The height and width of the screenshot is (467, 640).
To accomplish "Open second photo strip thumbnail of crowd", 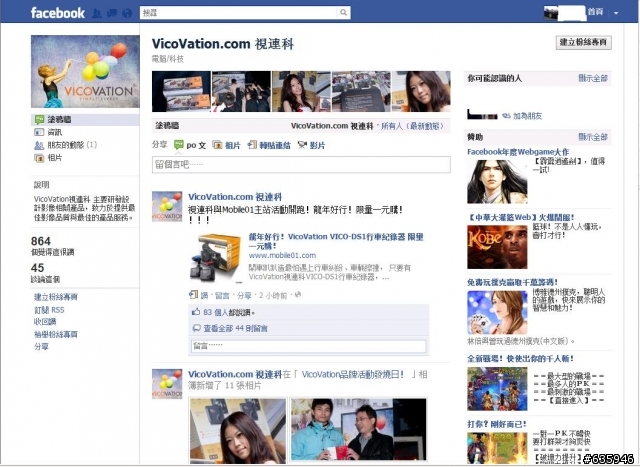I will [x=241, y=91].
